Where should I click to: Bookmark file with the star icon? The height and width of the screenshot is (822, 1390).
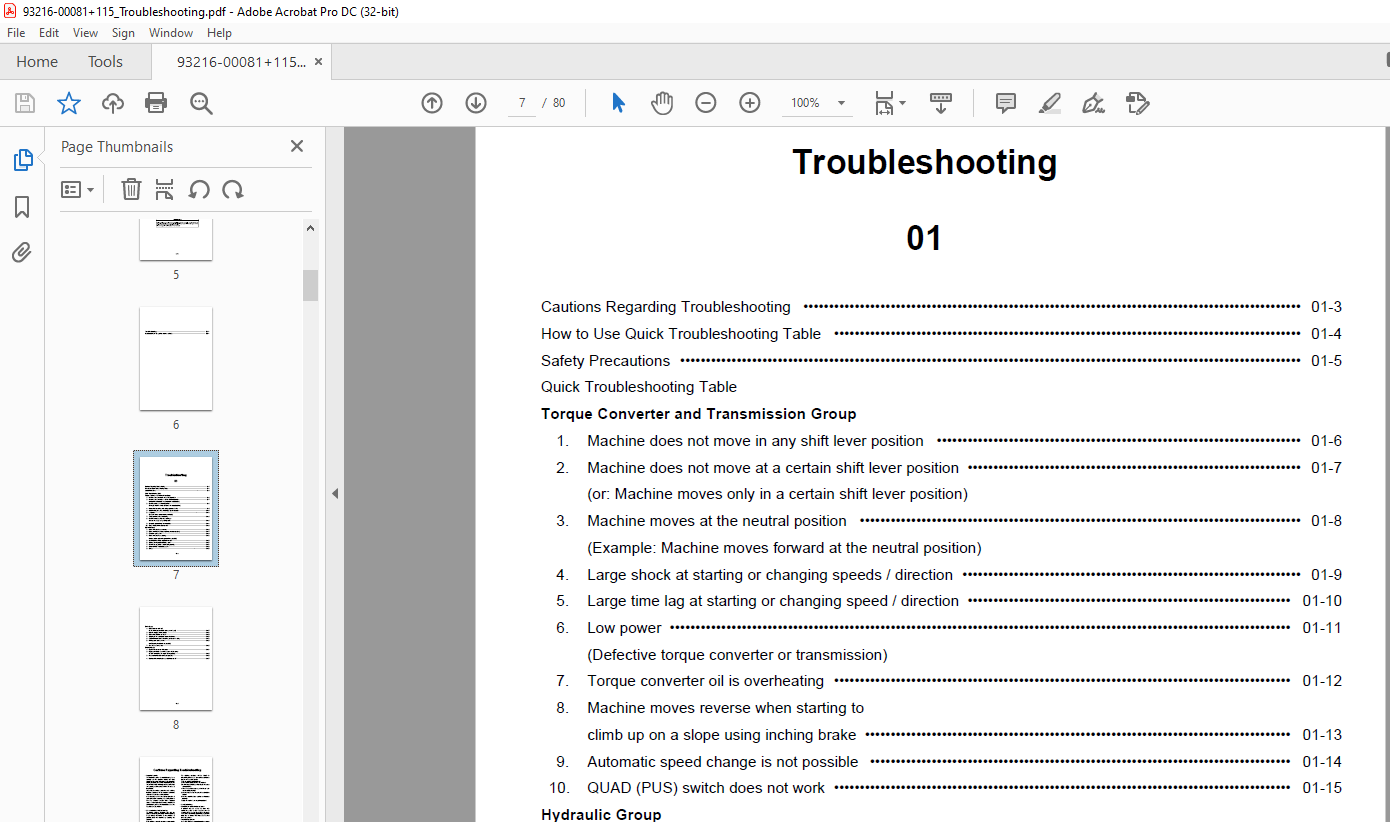pyautogui.click(x=69, y=103)
